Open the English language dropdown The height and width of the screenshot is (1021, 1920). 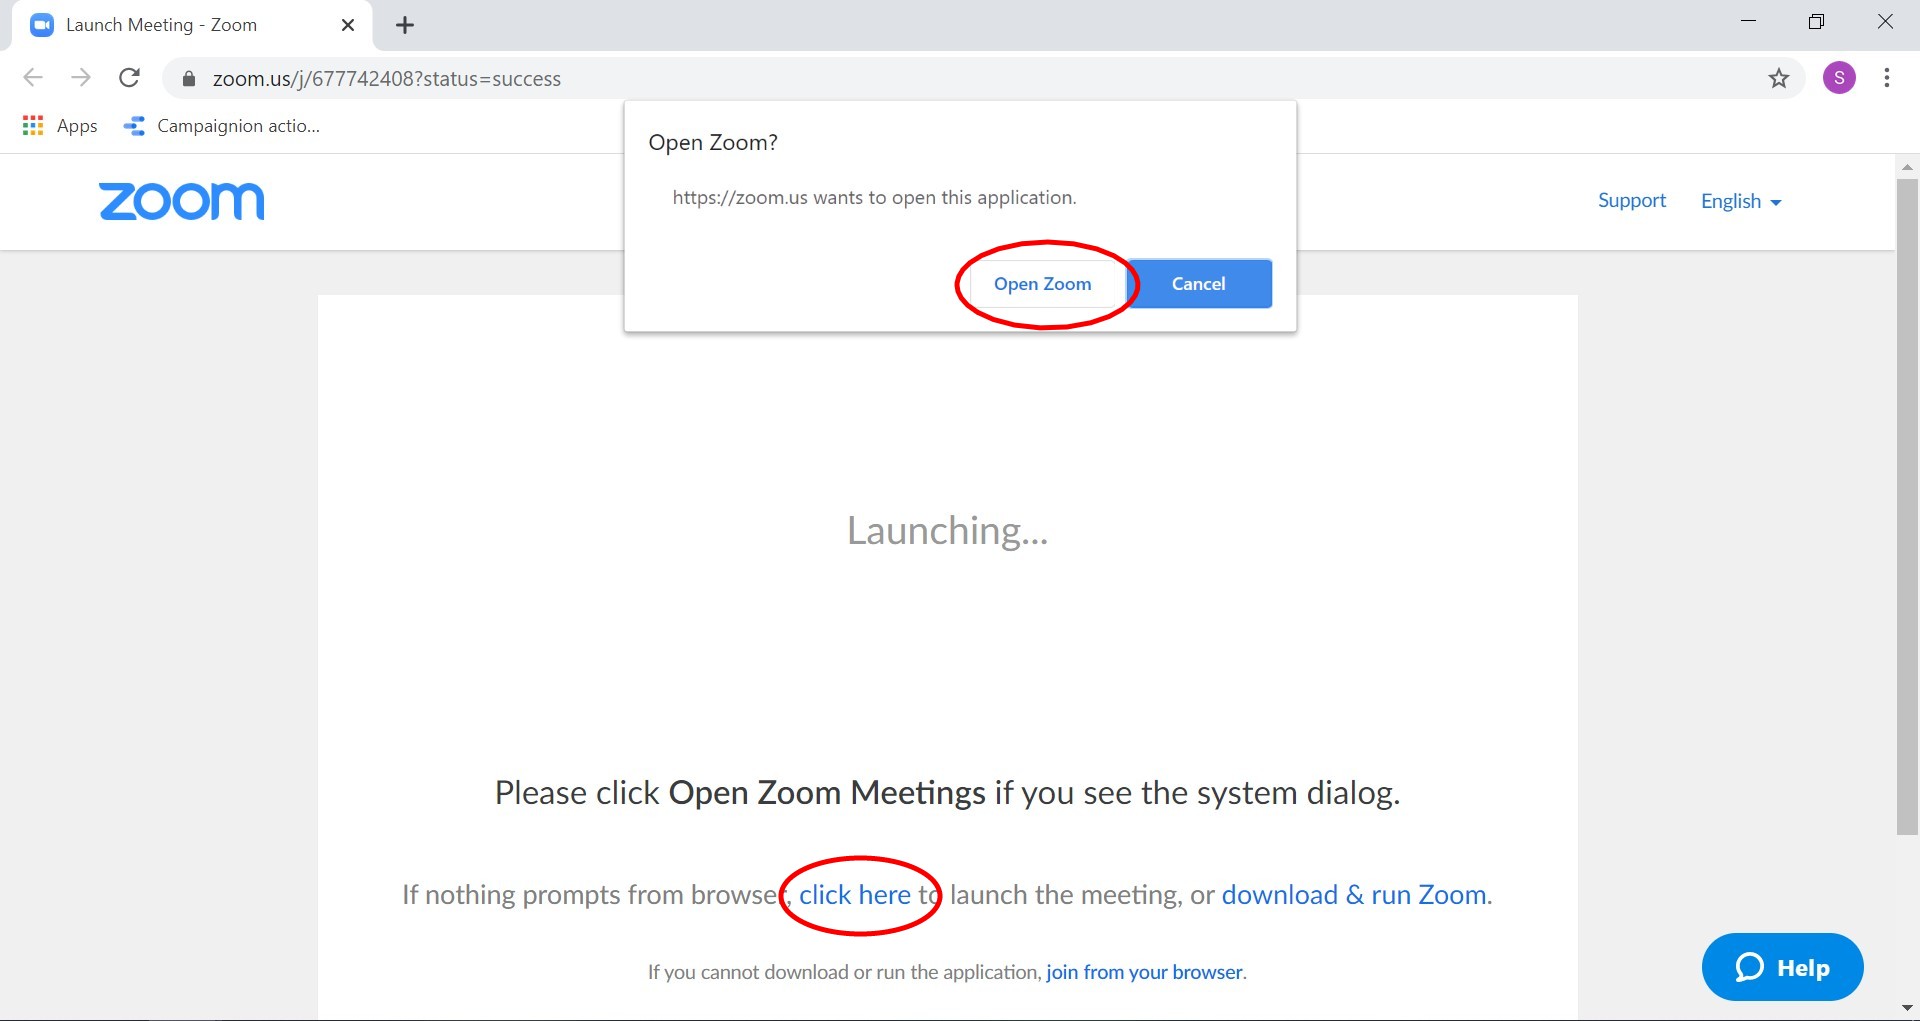pos(1739,201)
